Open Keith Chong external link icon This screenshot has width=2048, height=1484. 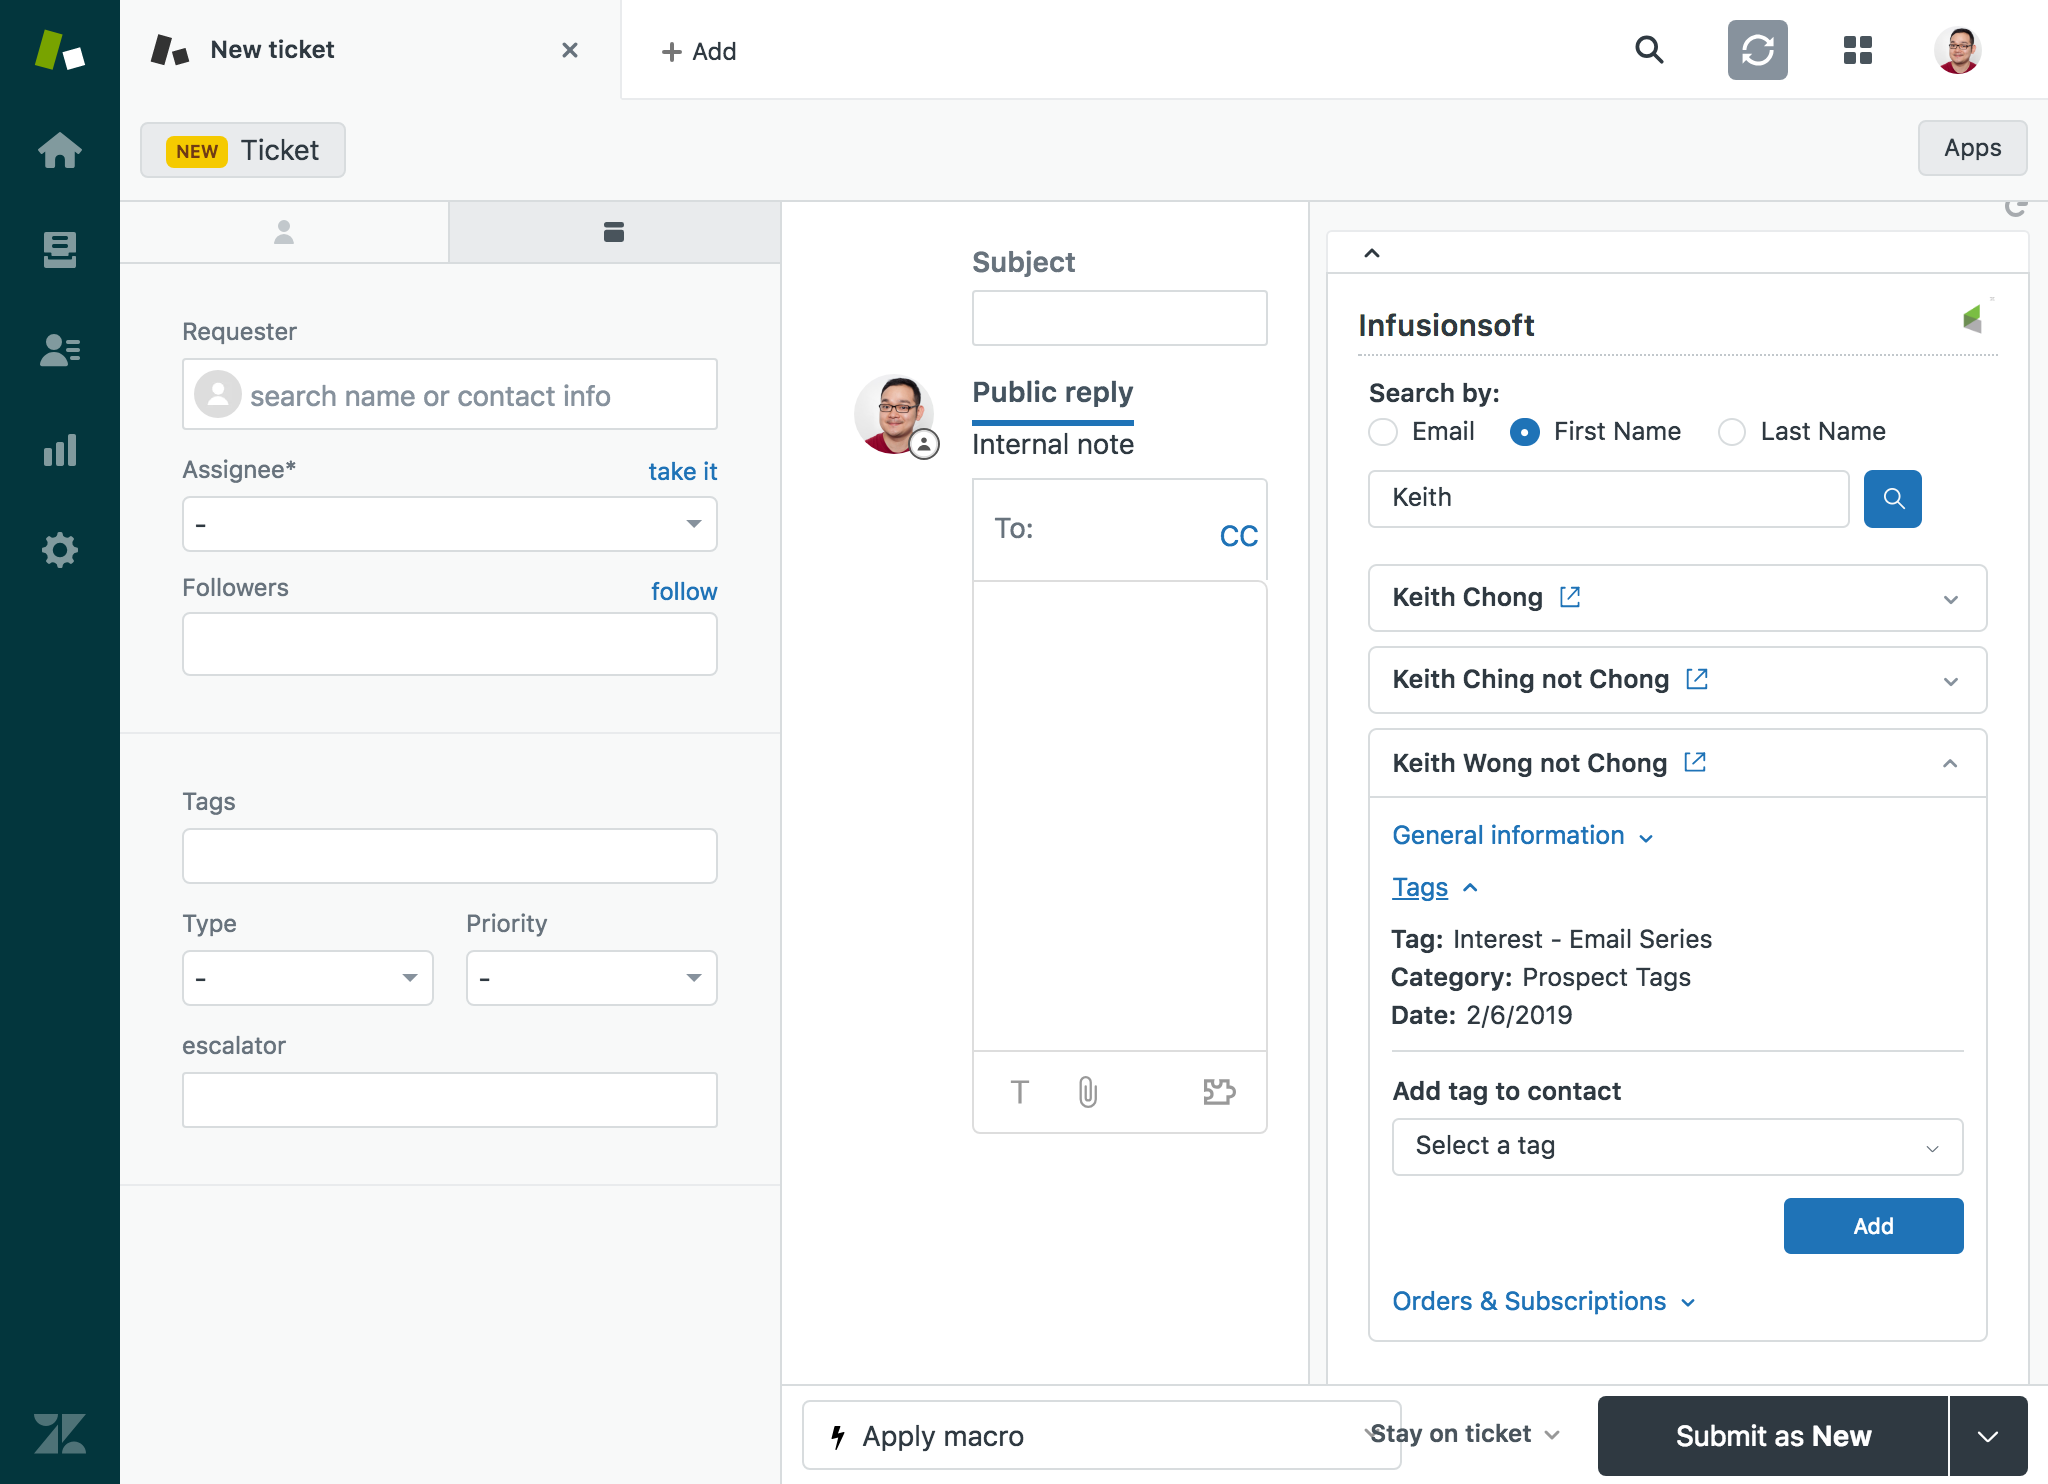click(x=1570, y=597)
